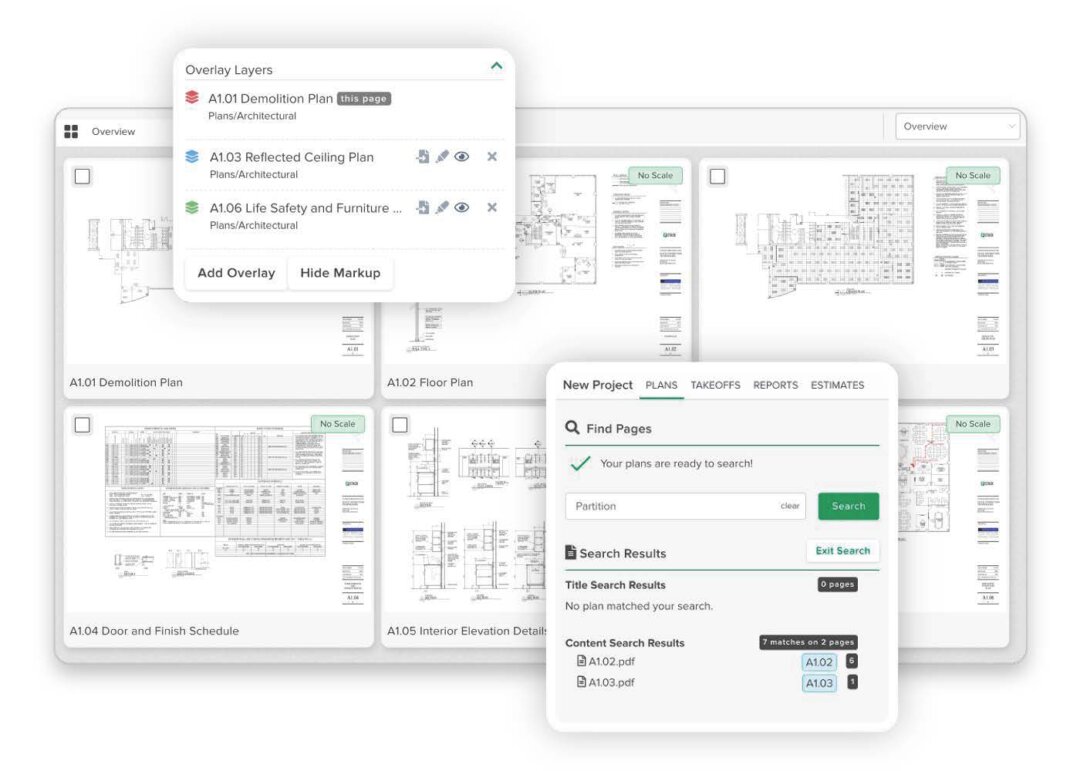Viewport: 1080px width, 771px height.
Task: Check the box on A1.01 Demolition Plan thumbnail
Action: click(x=80, y=175)
